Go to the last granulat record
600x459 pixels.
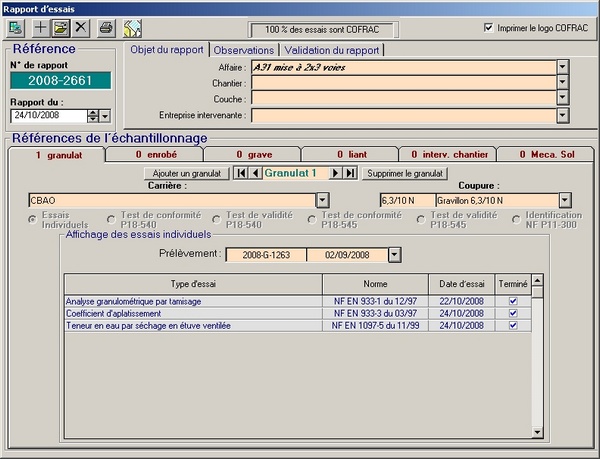pos(350,173)
